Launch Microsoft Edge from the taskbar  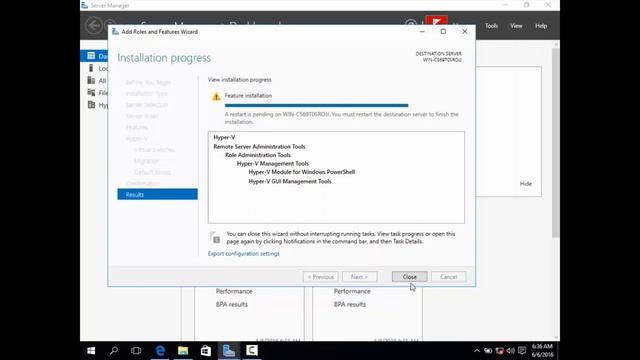coord(160,351)
